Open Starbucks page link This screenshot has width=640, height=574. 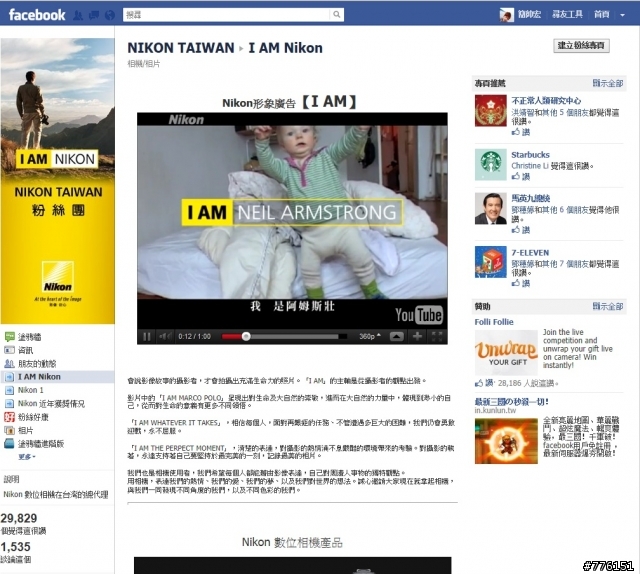pos(530,155)
